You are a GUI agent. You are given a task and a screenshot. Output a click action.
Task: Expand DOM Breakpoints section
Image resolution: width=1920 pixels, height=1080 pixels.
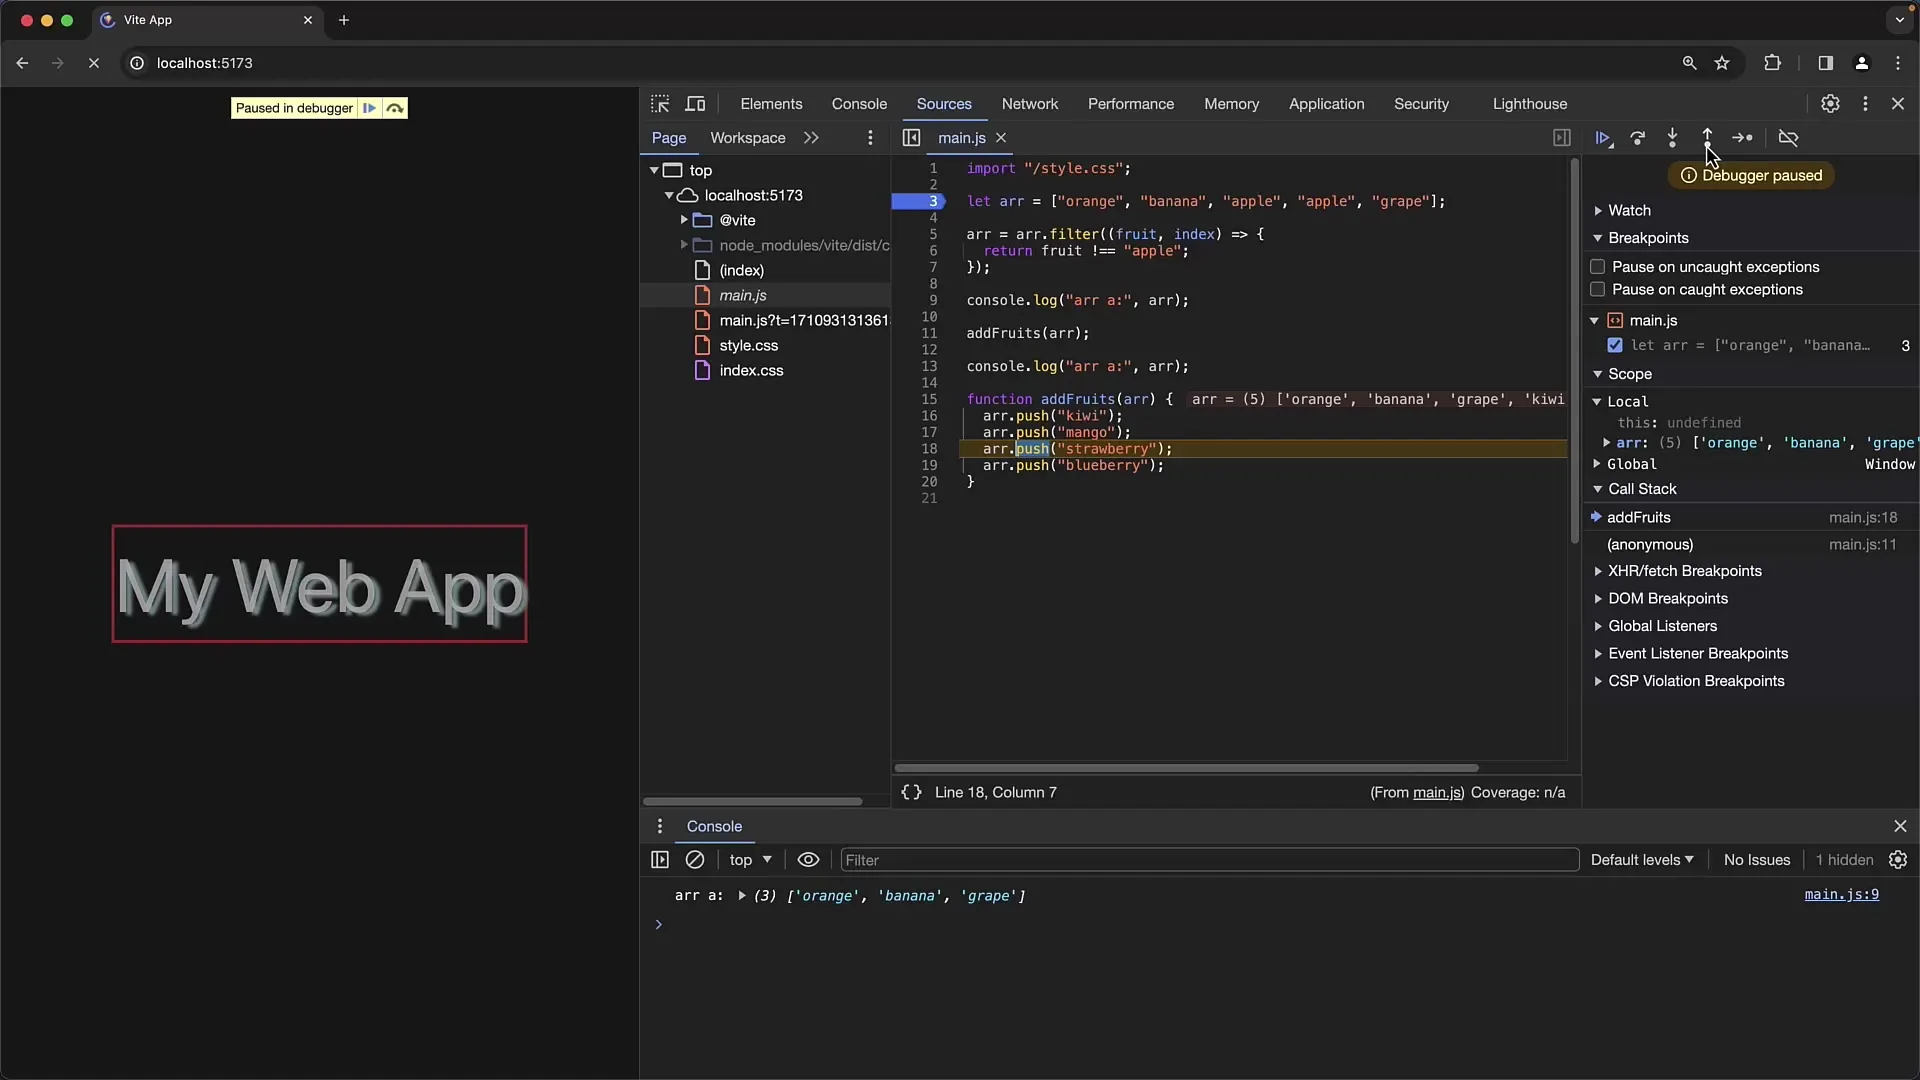pyautogui.click(x=1668, y=598)
